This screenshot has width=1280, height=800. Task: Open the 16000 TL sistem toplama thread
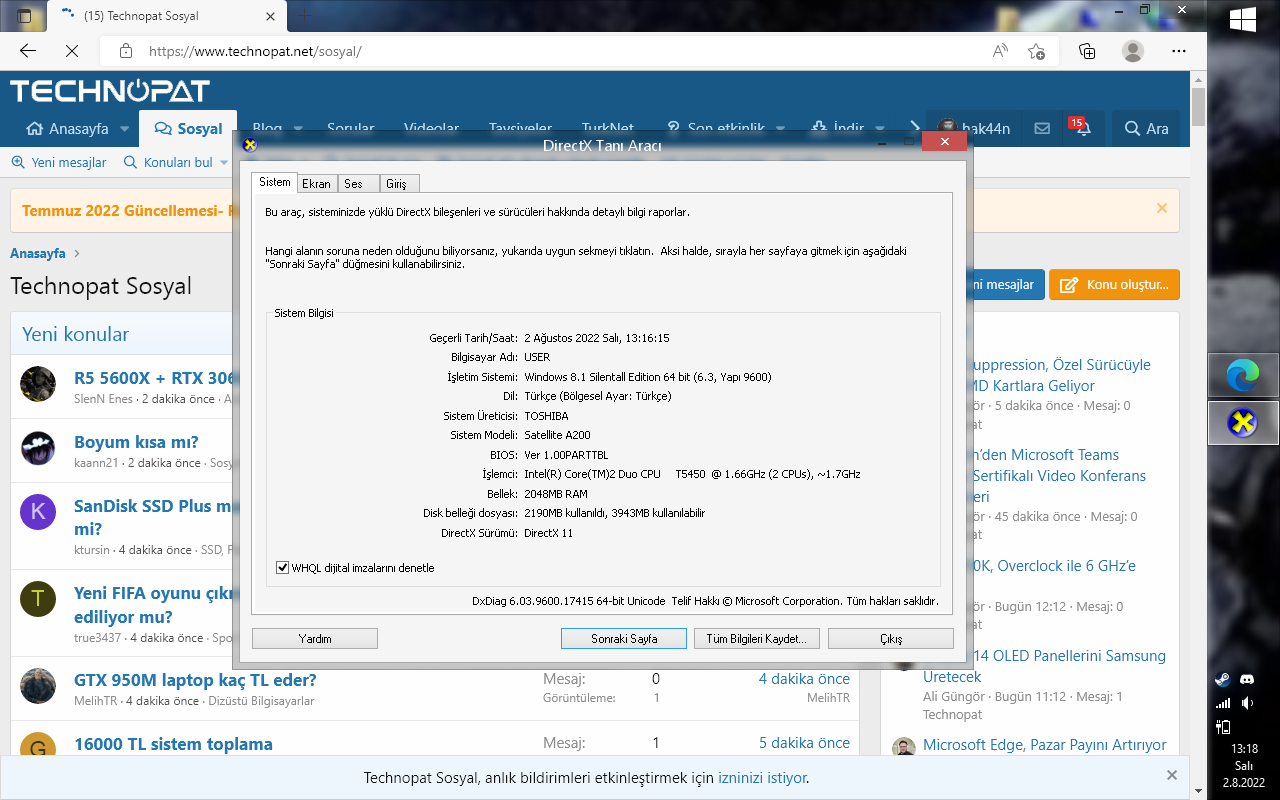point(173,744)
